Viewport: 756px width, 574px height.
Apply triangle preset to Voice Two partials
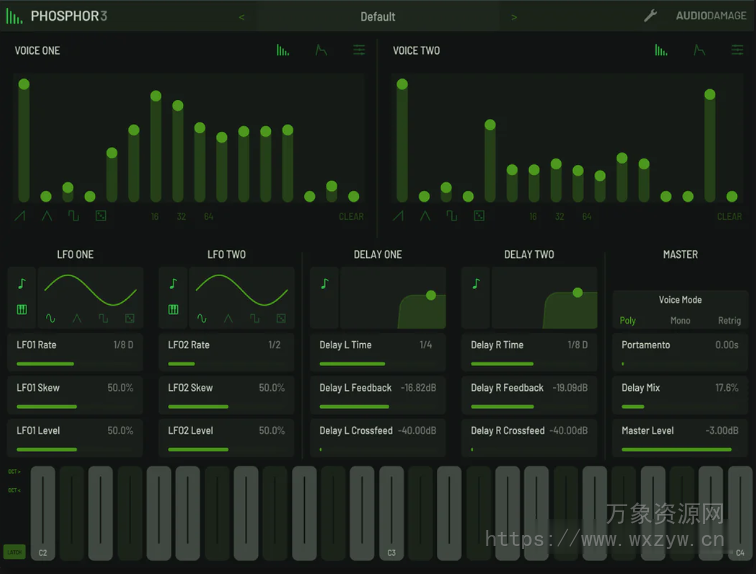425,216
